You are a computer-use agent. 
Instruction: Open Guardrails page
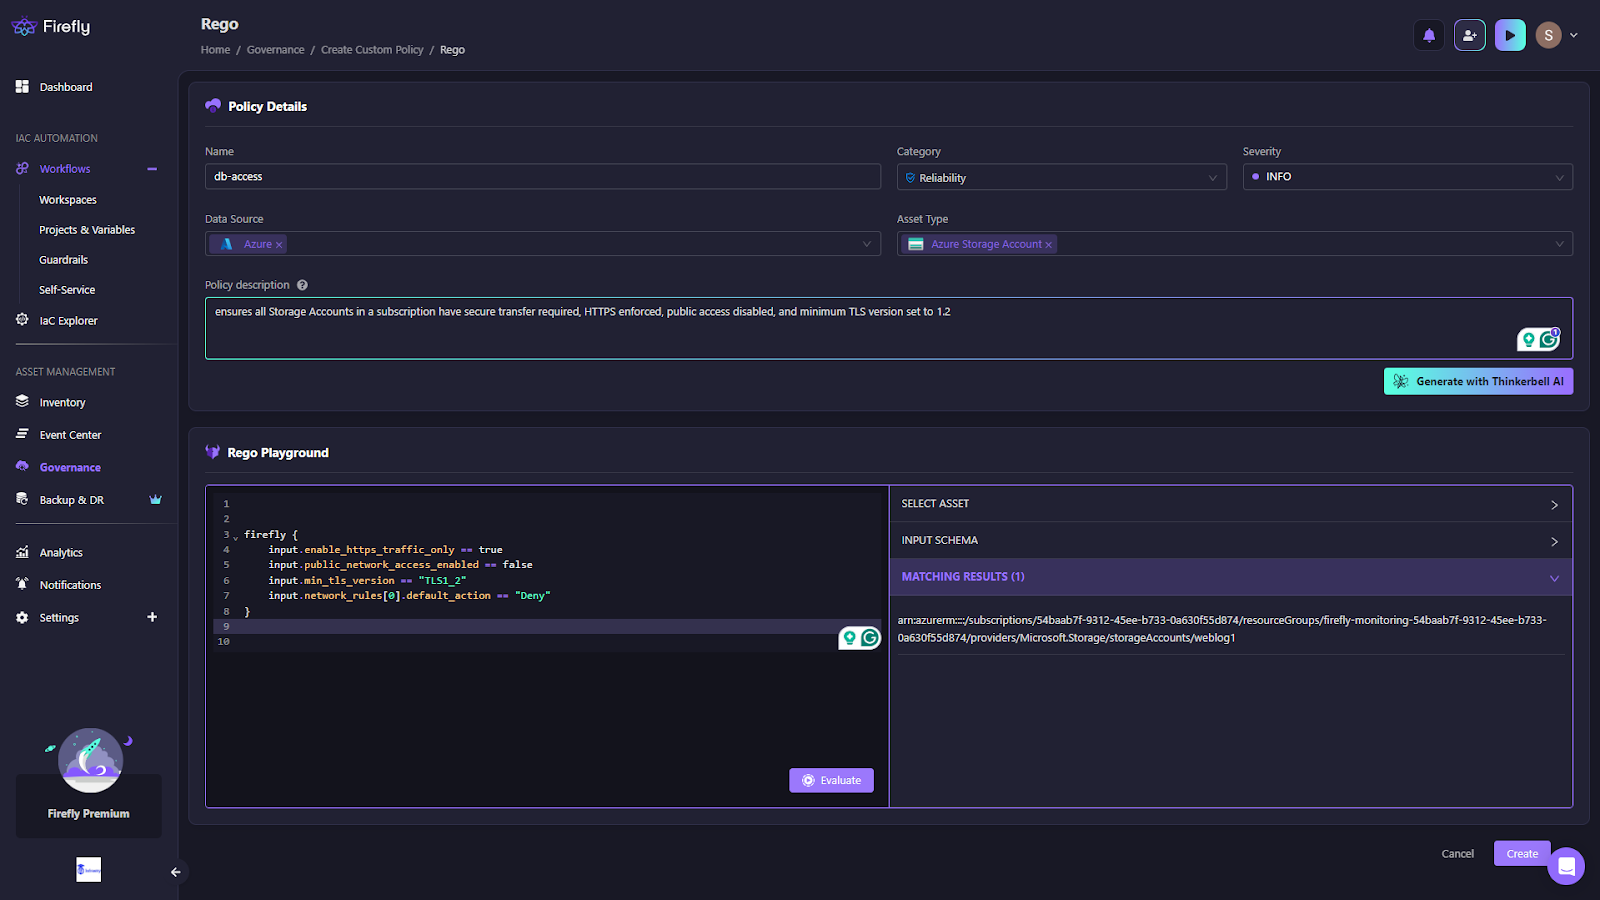click(x=64, y=260)
